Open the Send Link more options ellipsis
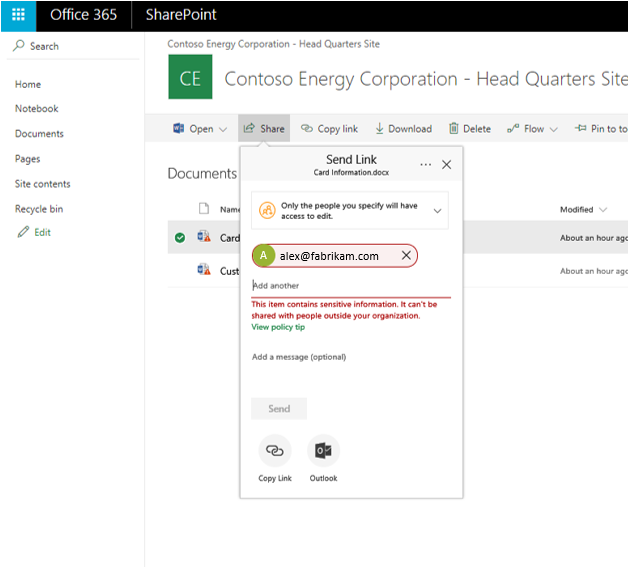Screen dimensions: 628x567 tap(425, 165)
